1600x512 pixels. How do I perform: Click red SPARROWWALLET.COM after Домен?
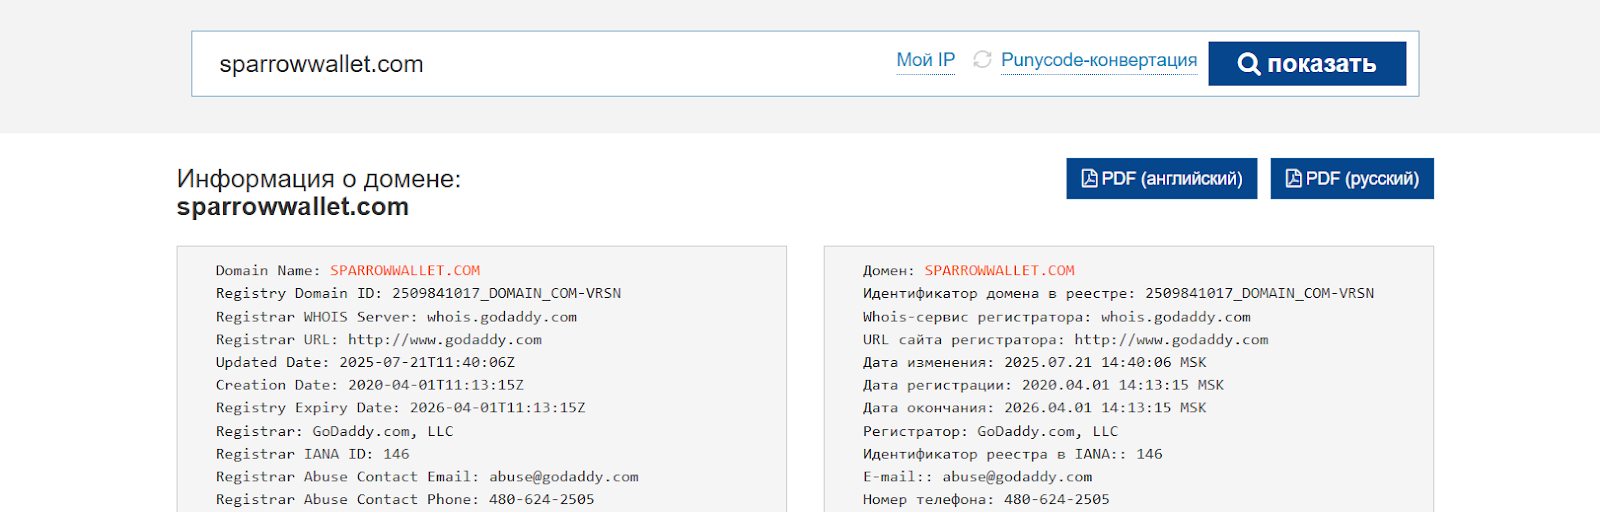[x=999, y=271]
